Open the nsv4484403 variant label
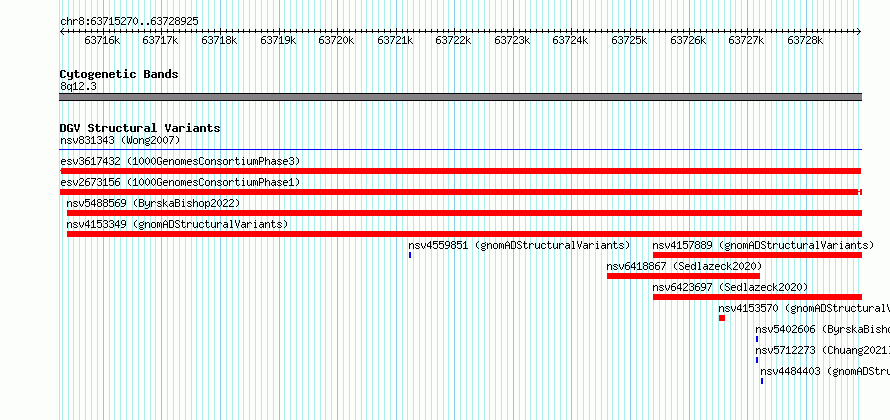Image resolution: width=890 pixels, height=420 pixels. (x=825, y=371)
